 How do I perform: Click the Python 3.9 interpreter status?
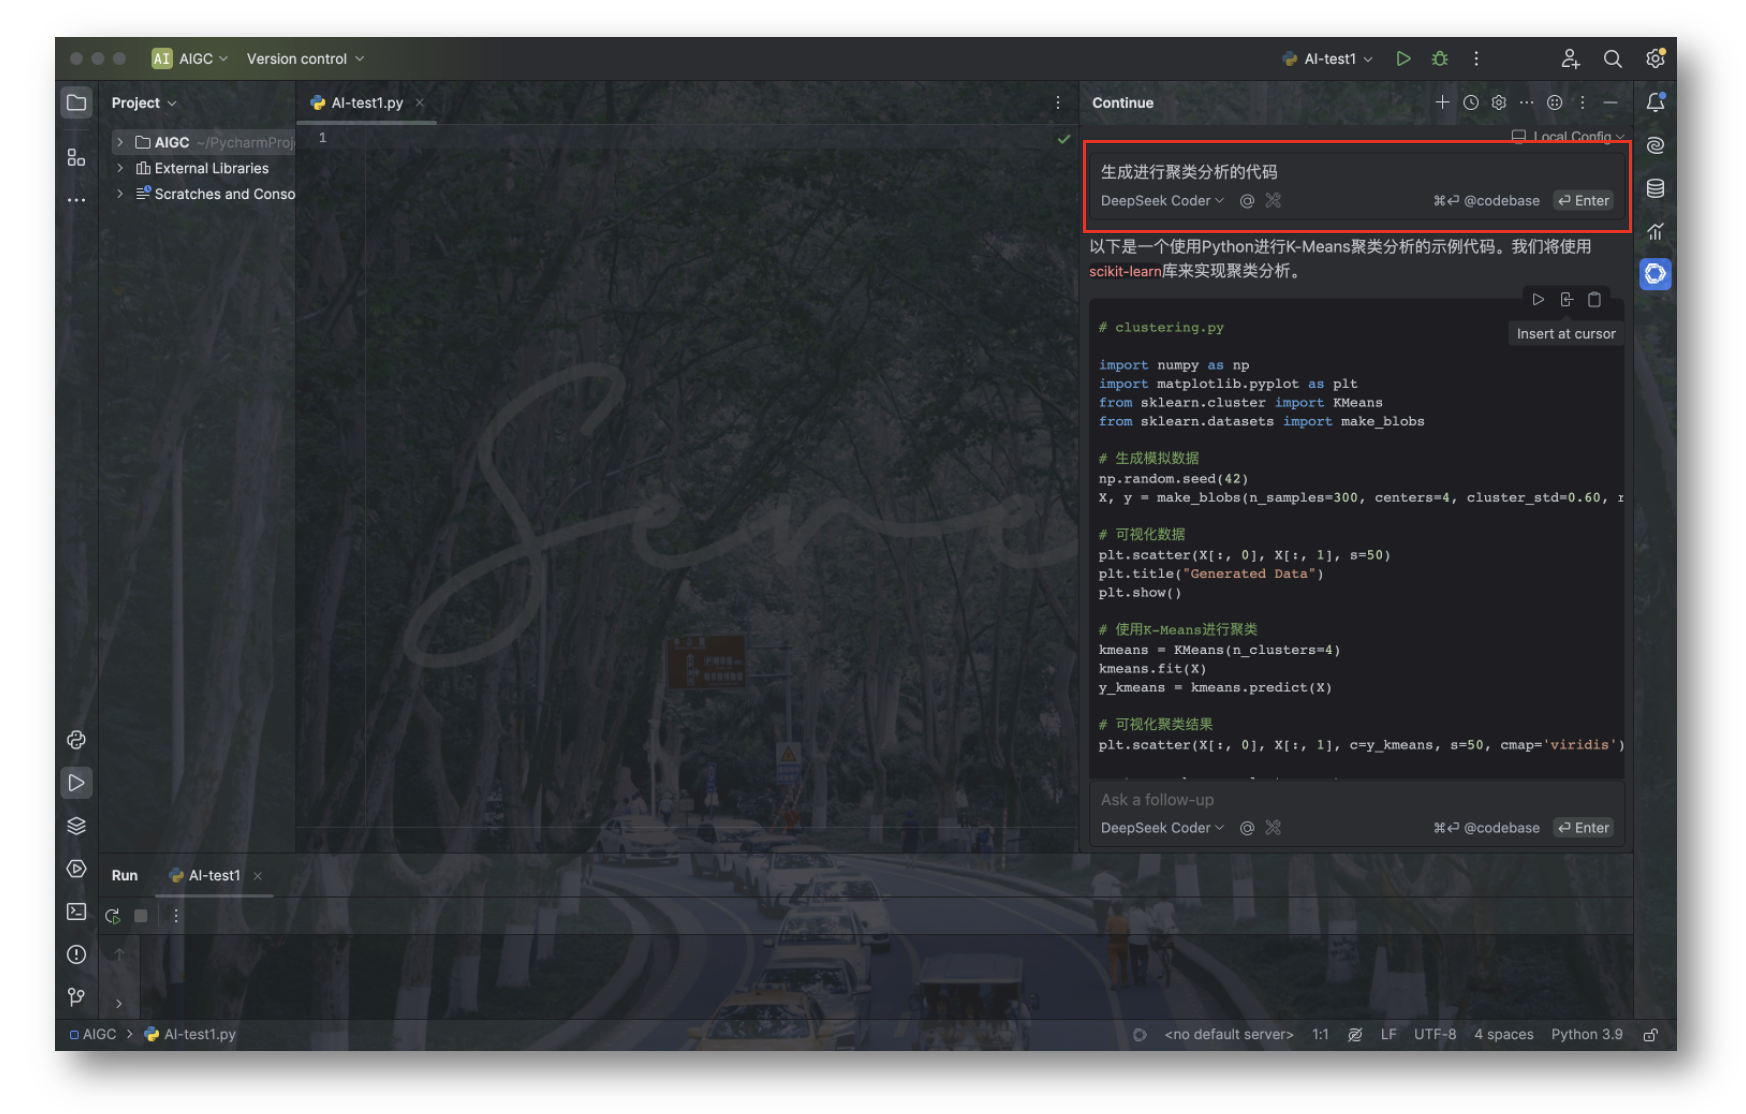coord(1587,1035)
